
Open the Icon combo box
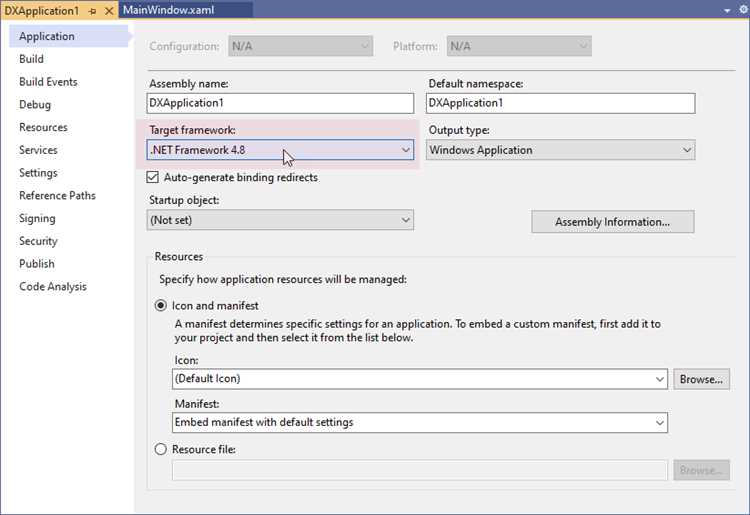[420, 379]
